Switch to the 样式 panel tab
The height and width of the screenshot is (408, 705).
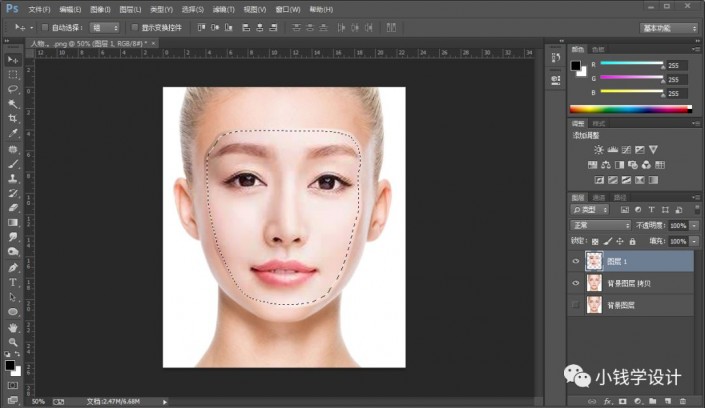coord(599,124)
